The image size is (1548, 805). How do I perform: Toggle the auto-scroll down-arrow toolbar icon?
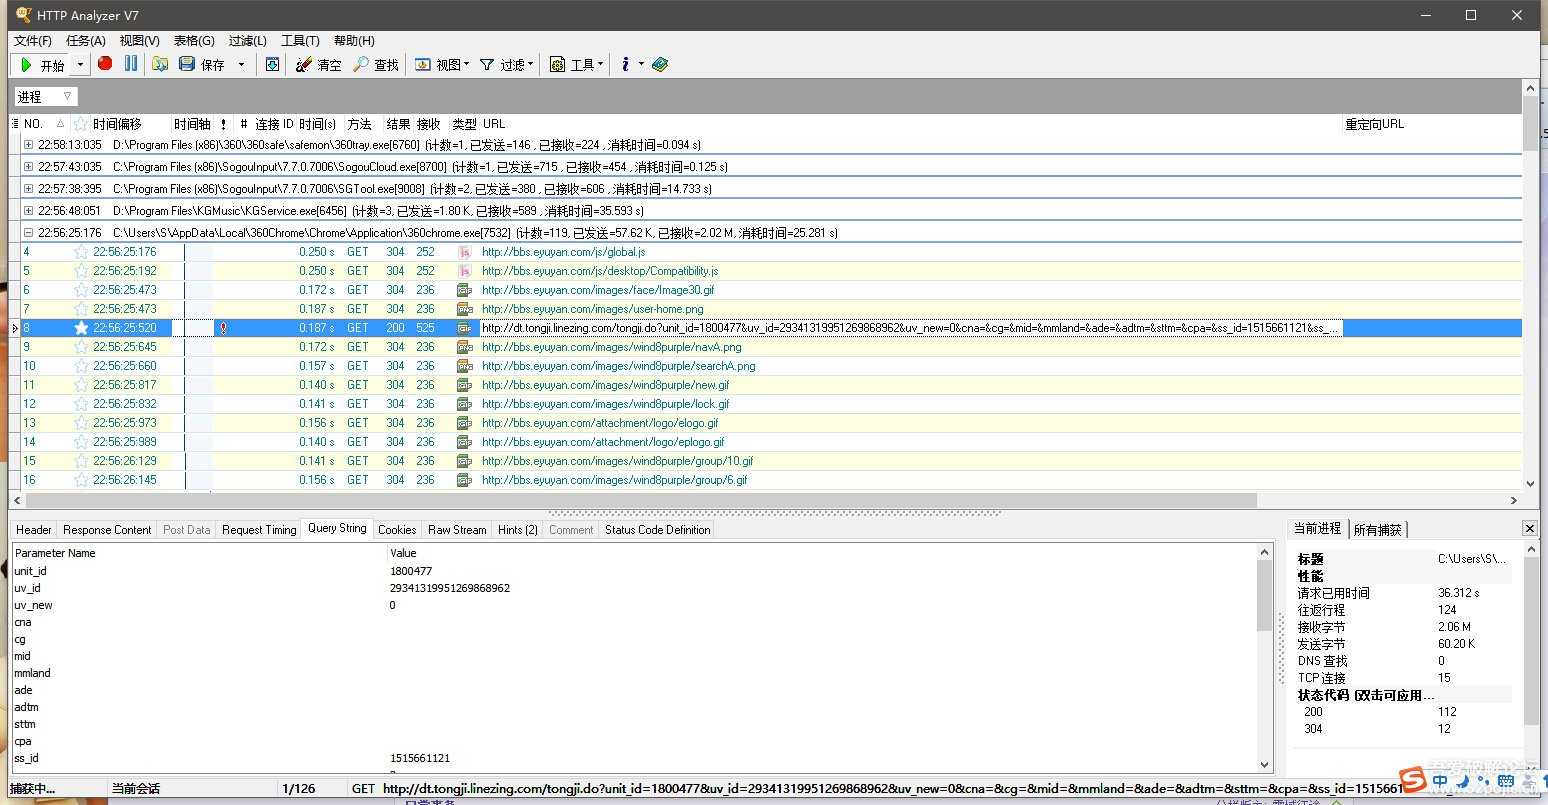click(x=272, y=64)
